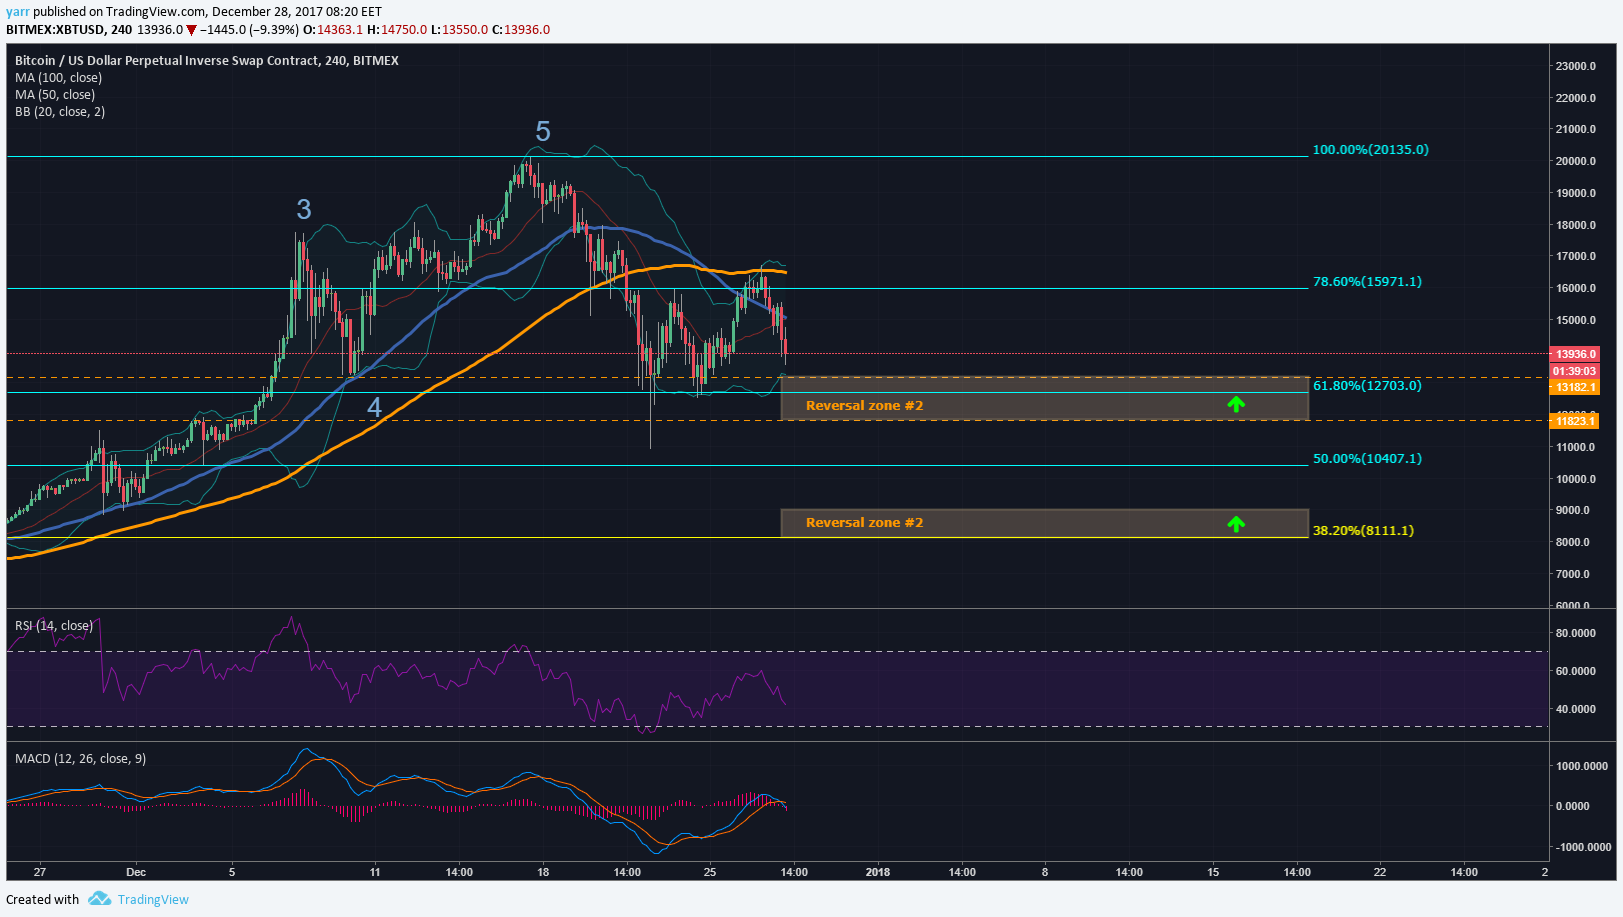This screenshot has height=917, width=1623.
Task: Click the BITMEX:XBTUSD symbol text
Action: (55, 29)
